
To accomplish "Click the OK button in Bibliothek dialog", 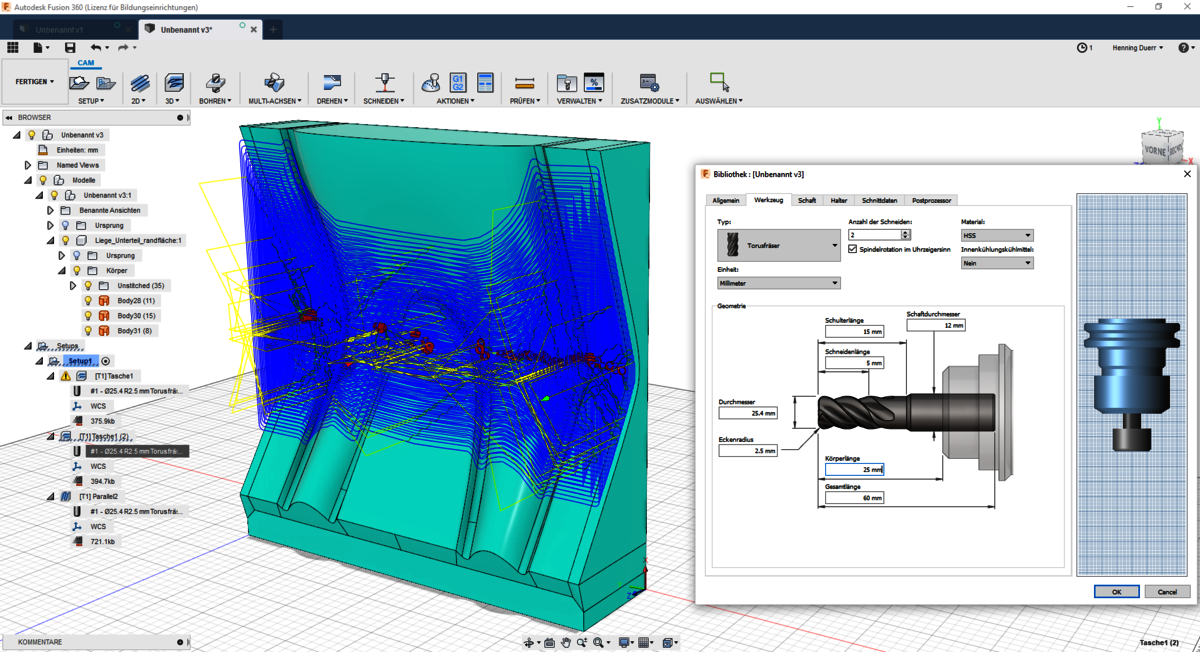I will [1116, 591].
